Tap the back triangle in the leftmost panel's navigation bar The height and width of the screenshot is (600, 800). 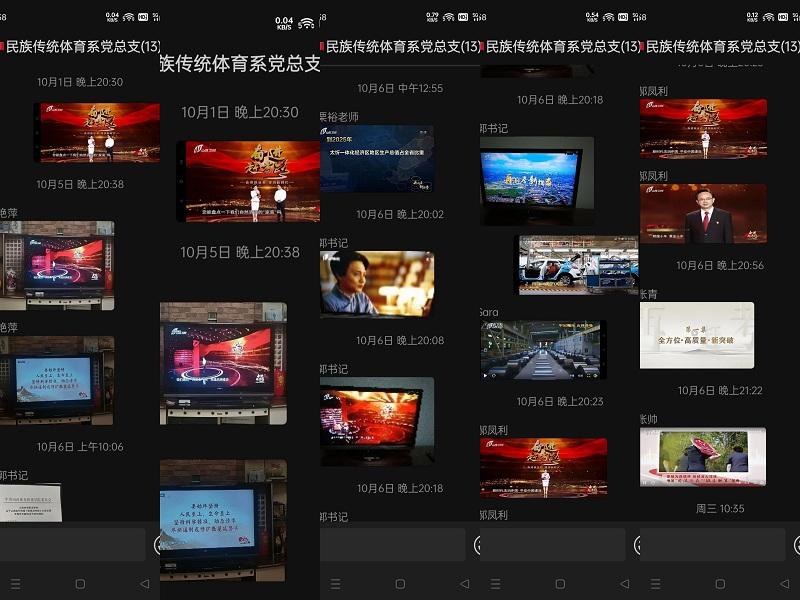click(144, 583)
